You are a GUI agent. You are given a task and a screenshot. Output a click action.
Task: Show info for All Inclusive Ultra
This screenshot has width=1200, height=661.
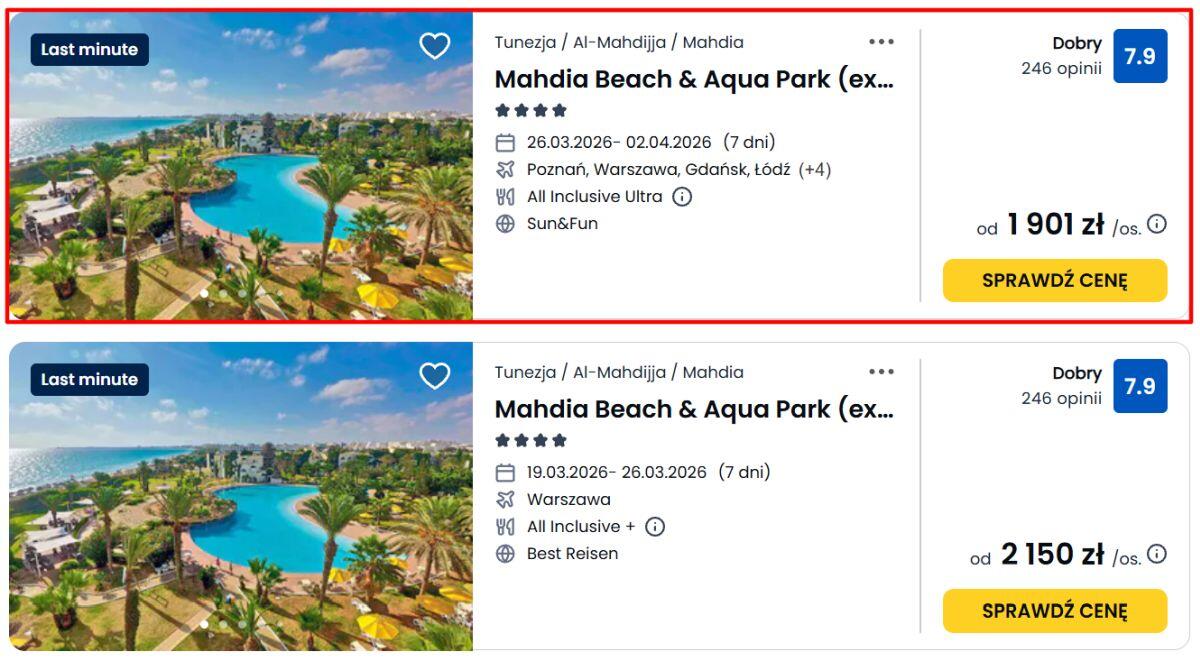(x=682, y=197)
